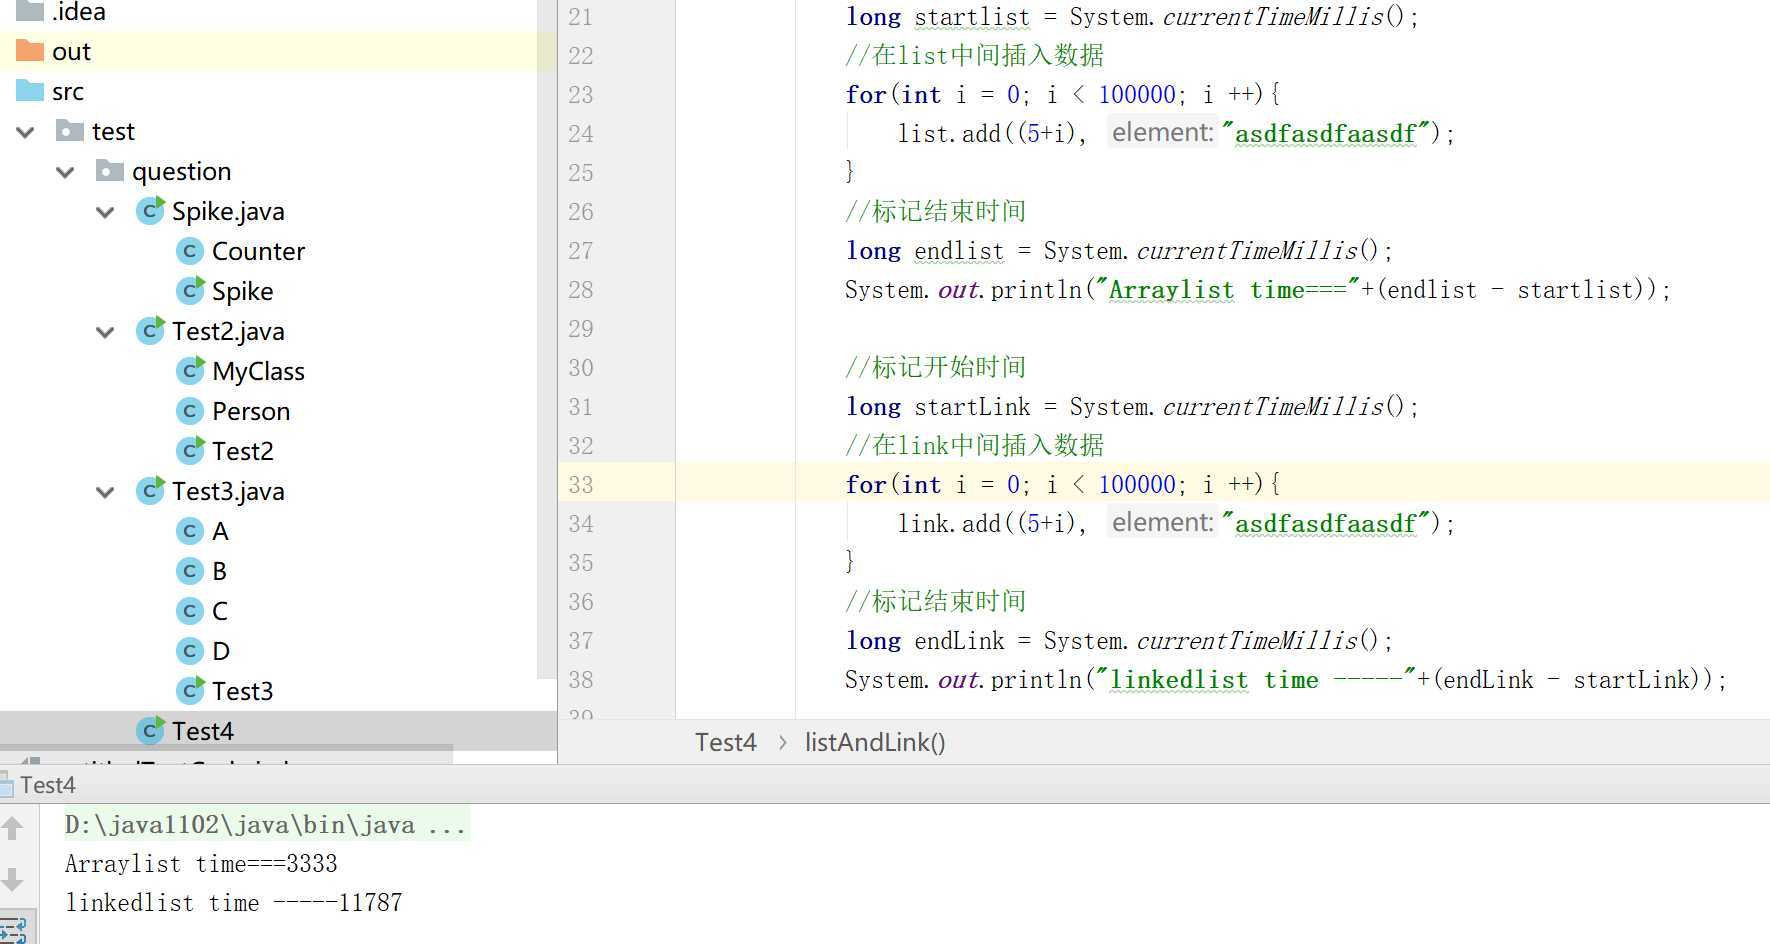Click "startlist" variable on line 21

(x=972, y=17)
